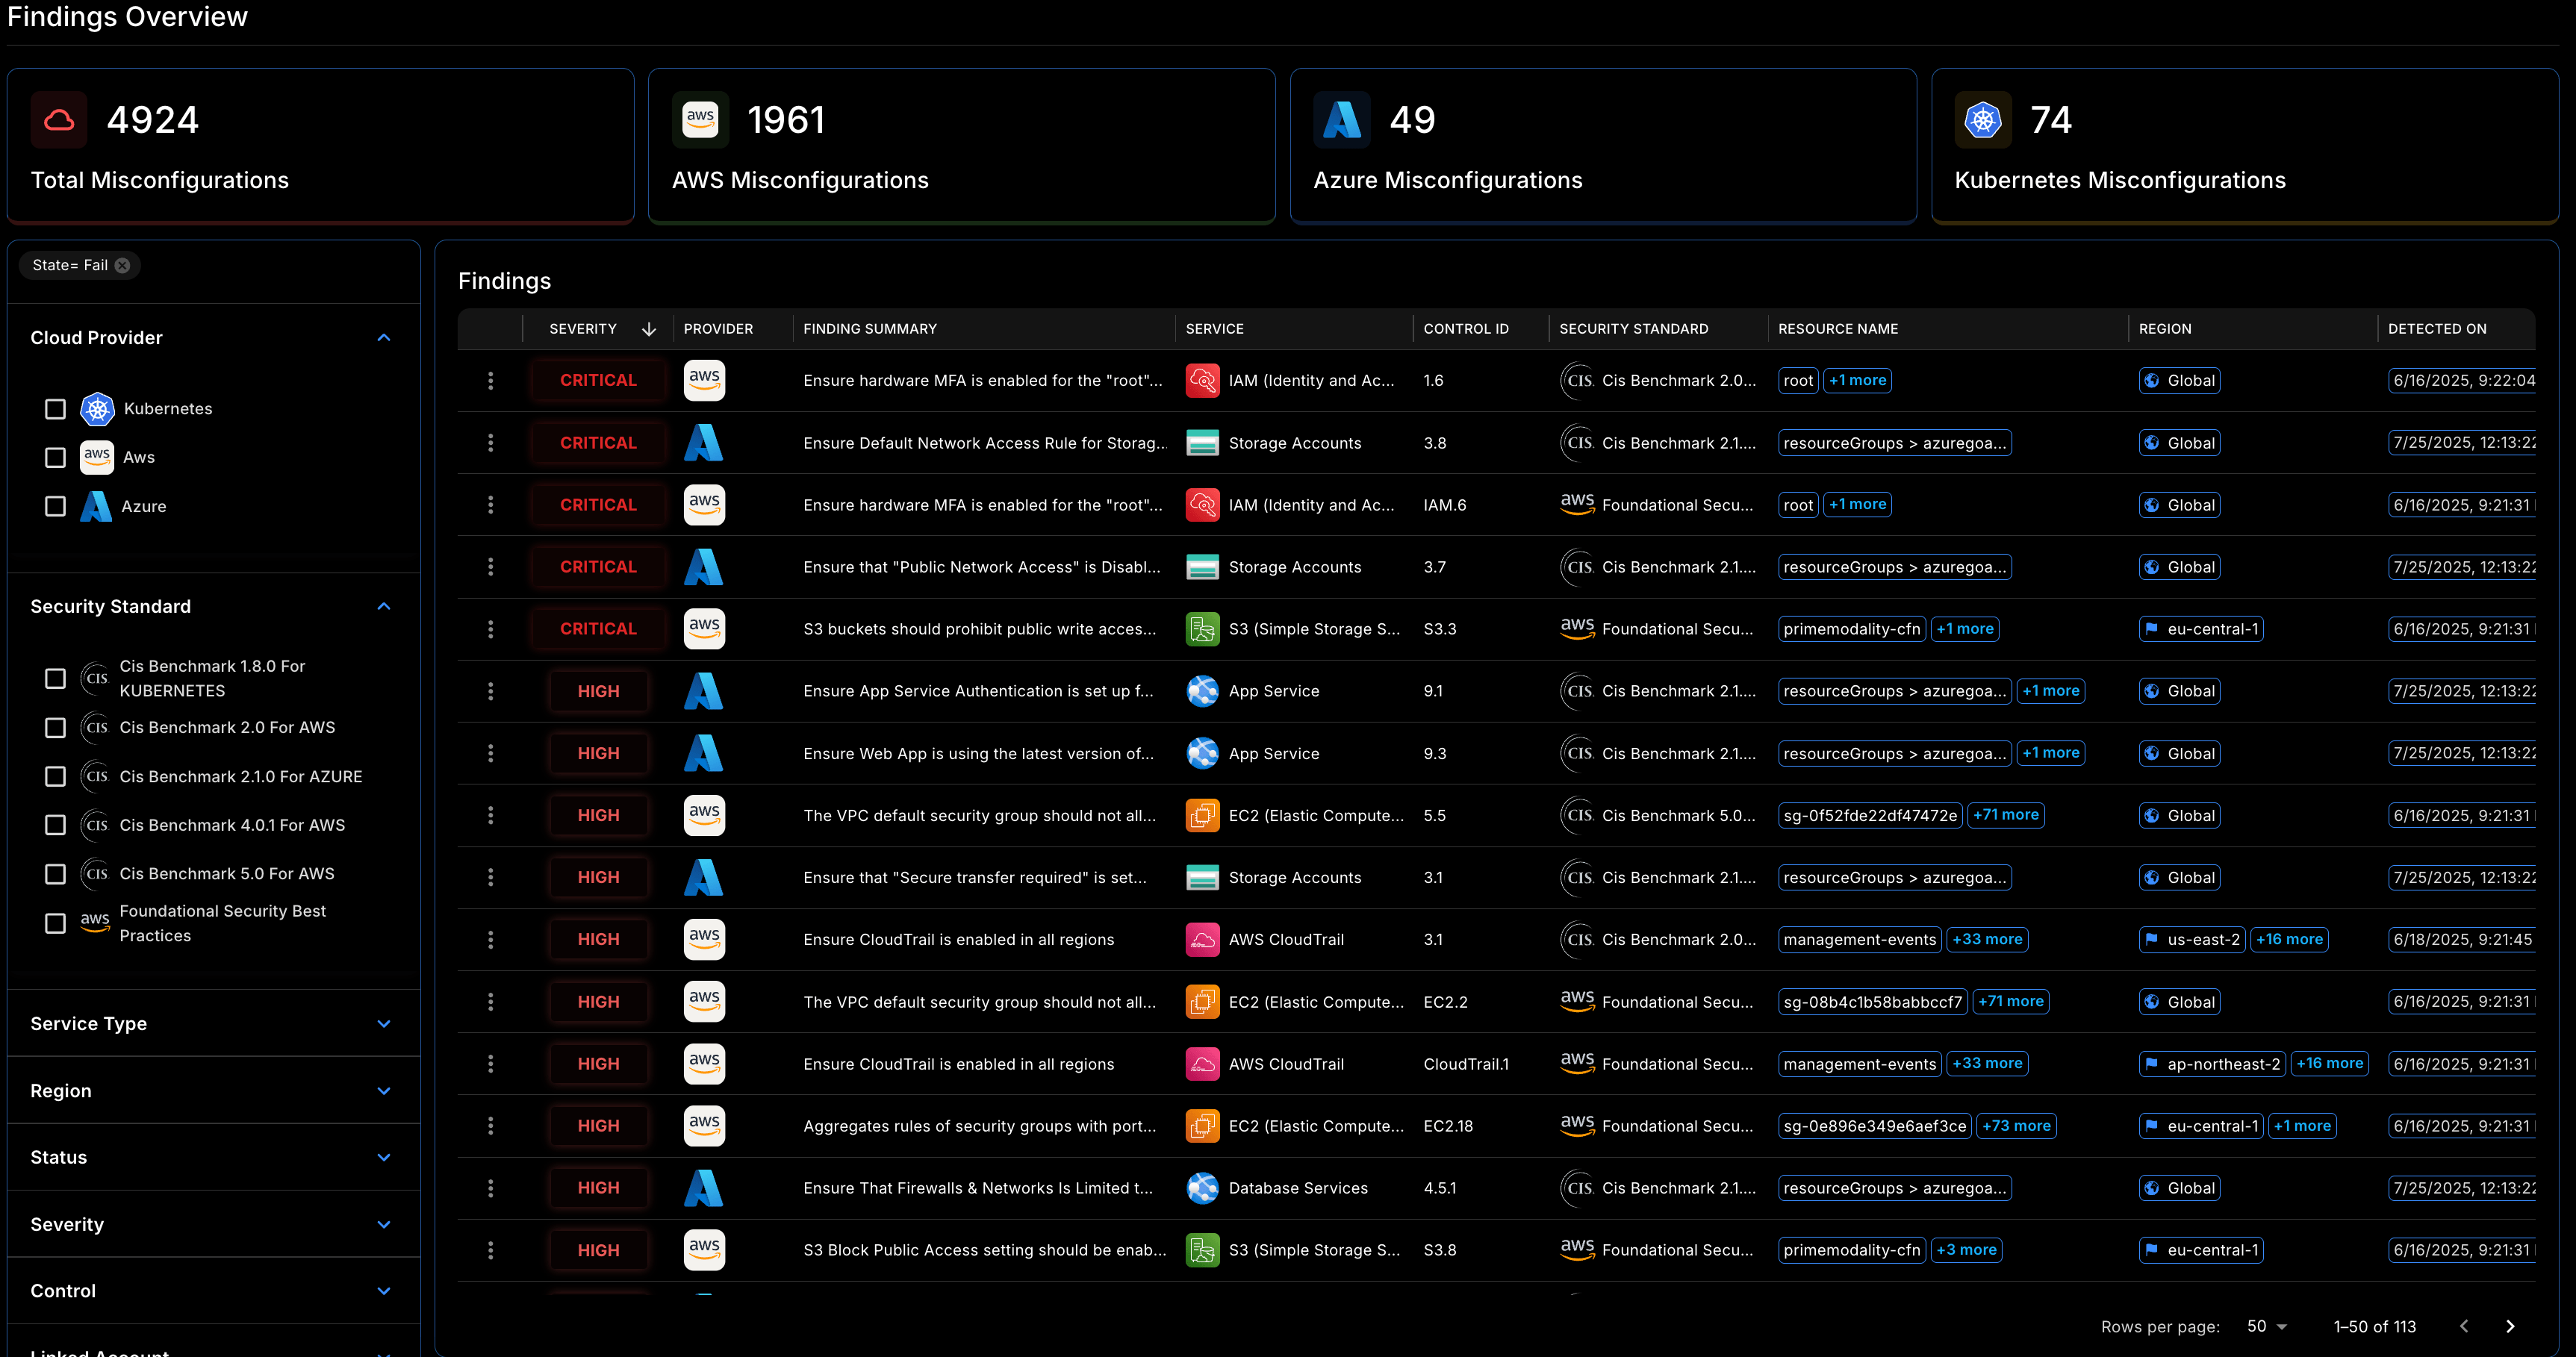Viewport: 2576px width, 1357px height.
Task: Remove the State= Fail filter chip
Action: click(x=122, y=265)
